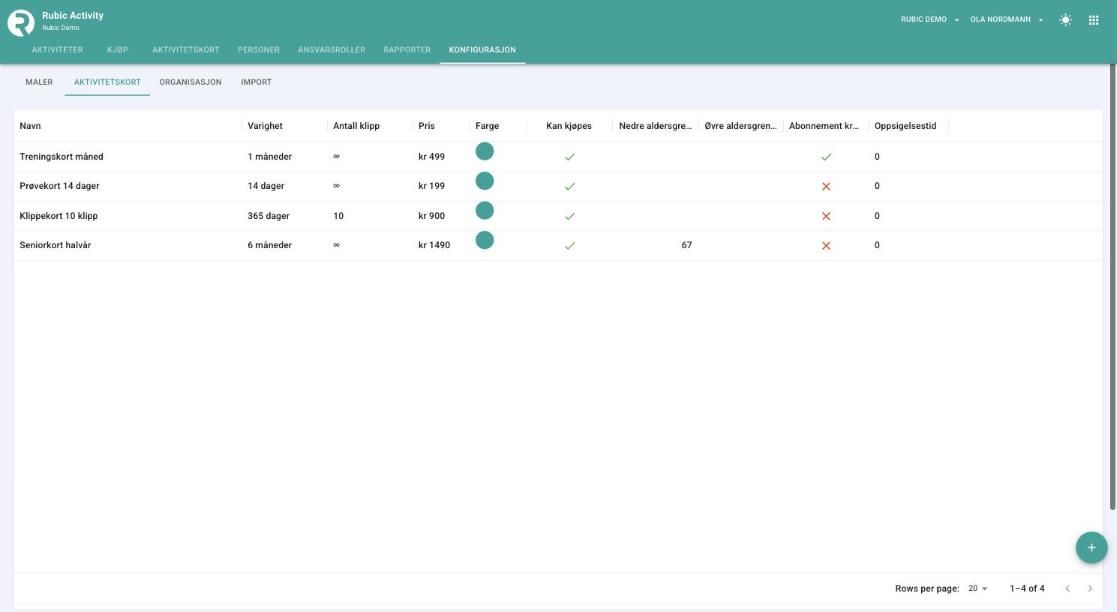Open the OLA NORDMANN user menu
This screenshot has width=1117, height=612.
[x=1007, y=20]
